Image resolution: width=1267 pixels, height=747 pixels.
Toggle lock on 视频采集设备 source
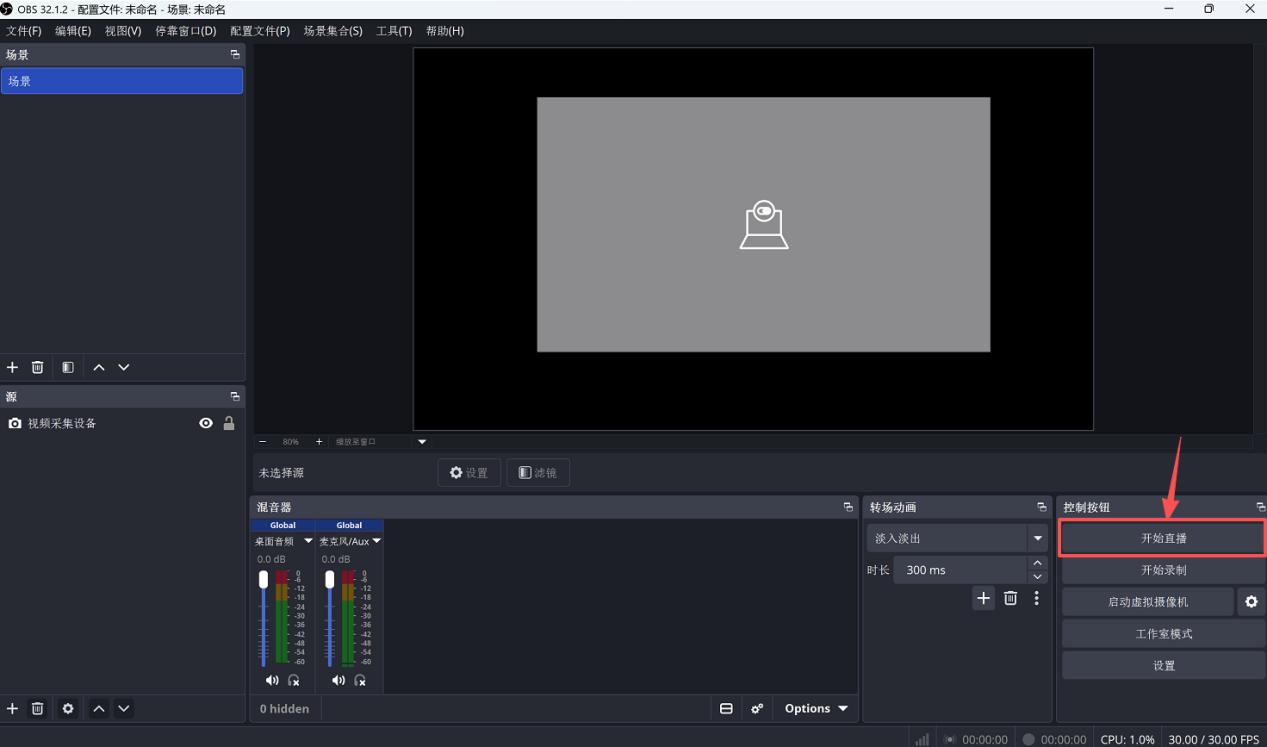click(x=229, y=423)
